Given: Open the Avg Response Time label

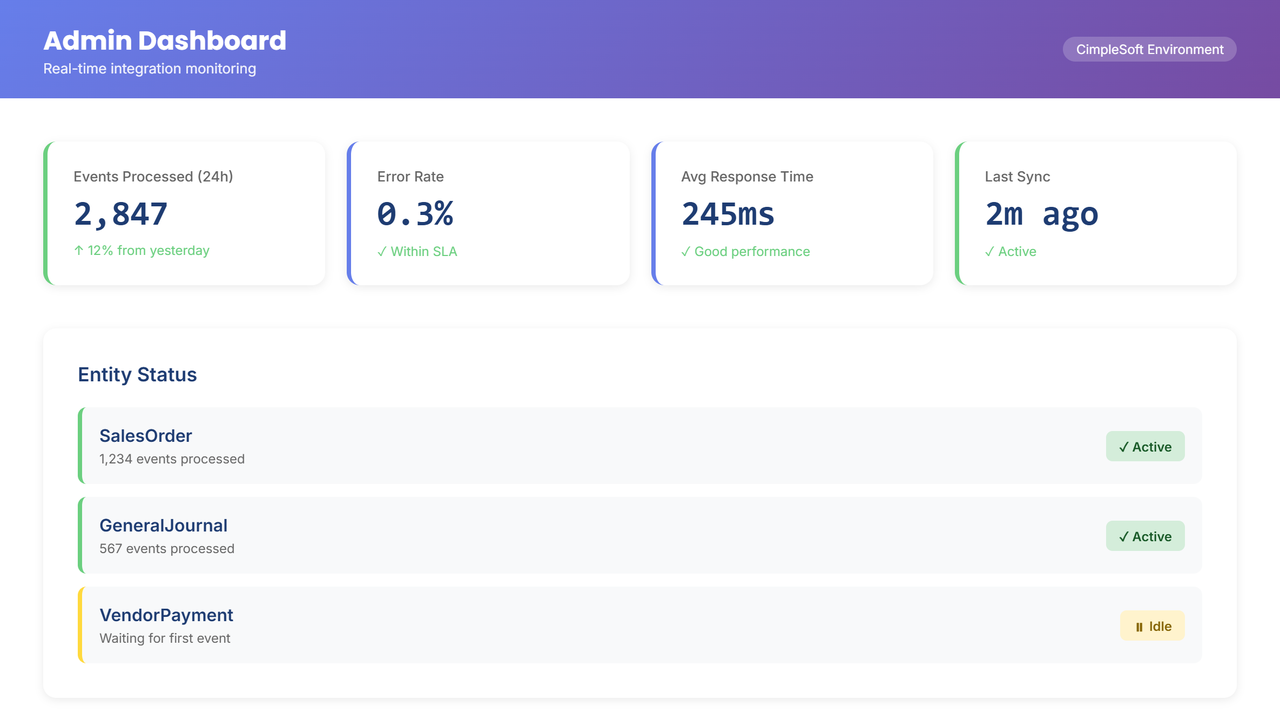Looking at the screenshot, I should (747, 177).
